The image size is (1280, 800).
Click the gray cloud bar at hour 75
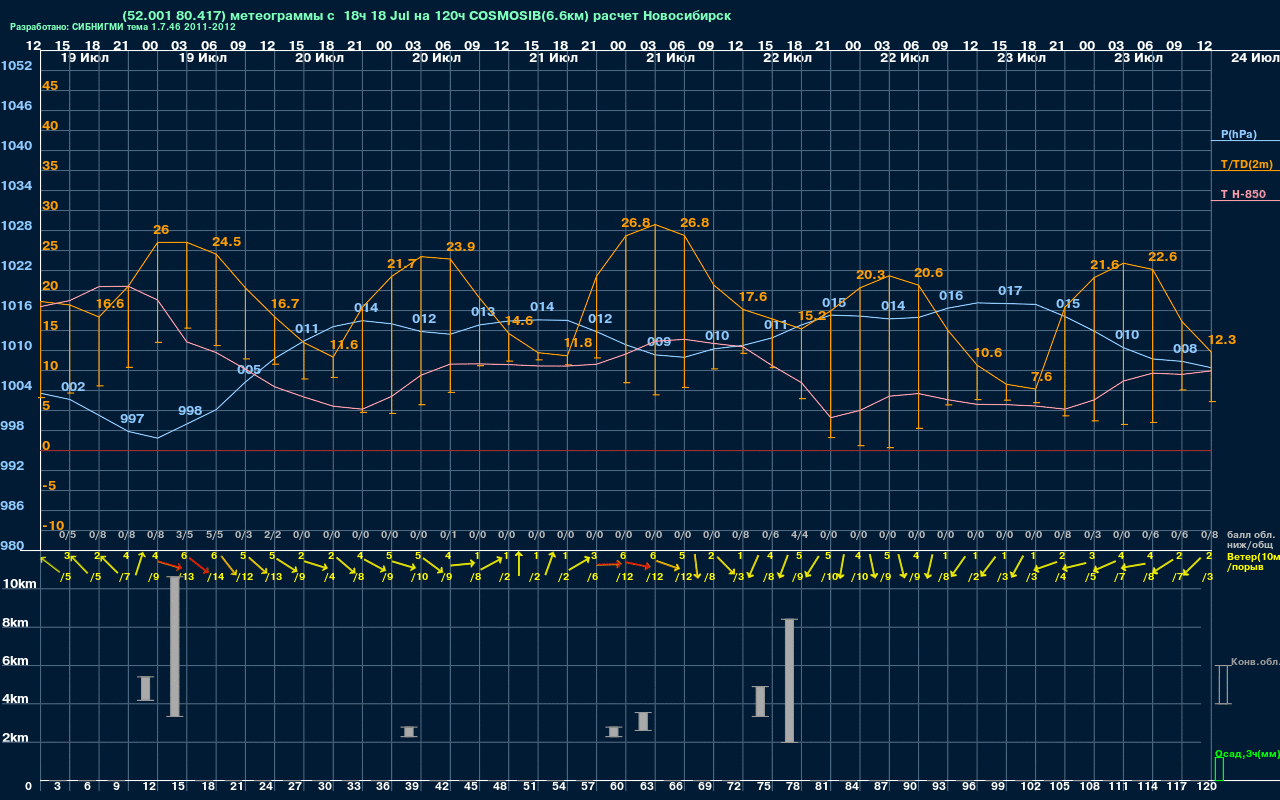(760, 701)
